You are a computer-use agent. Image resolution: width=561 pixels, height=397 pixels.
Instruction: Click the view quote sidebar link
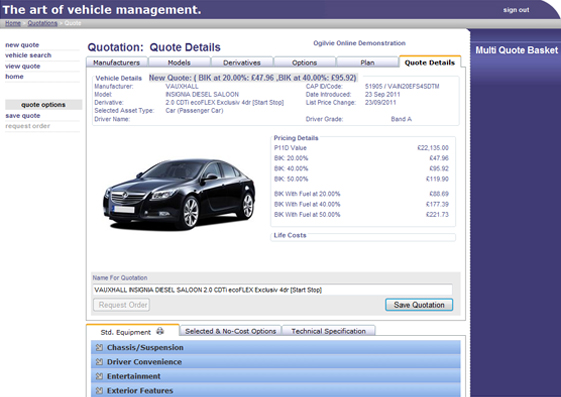coord(23,66)
